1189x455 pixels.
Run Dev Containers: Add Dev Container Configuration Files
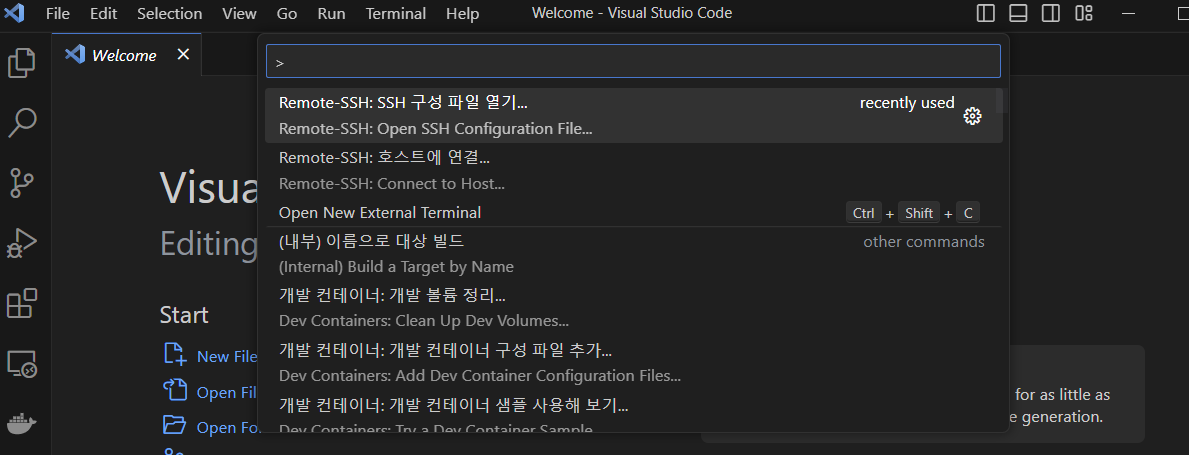click(x=633, y=362)
